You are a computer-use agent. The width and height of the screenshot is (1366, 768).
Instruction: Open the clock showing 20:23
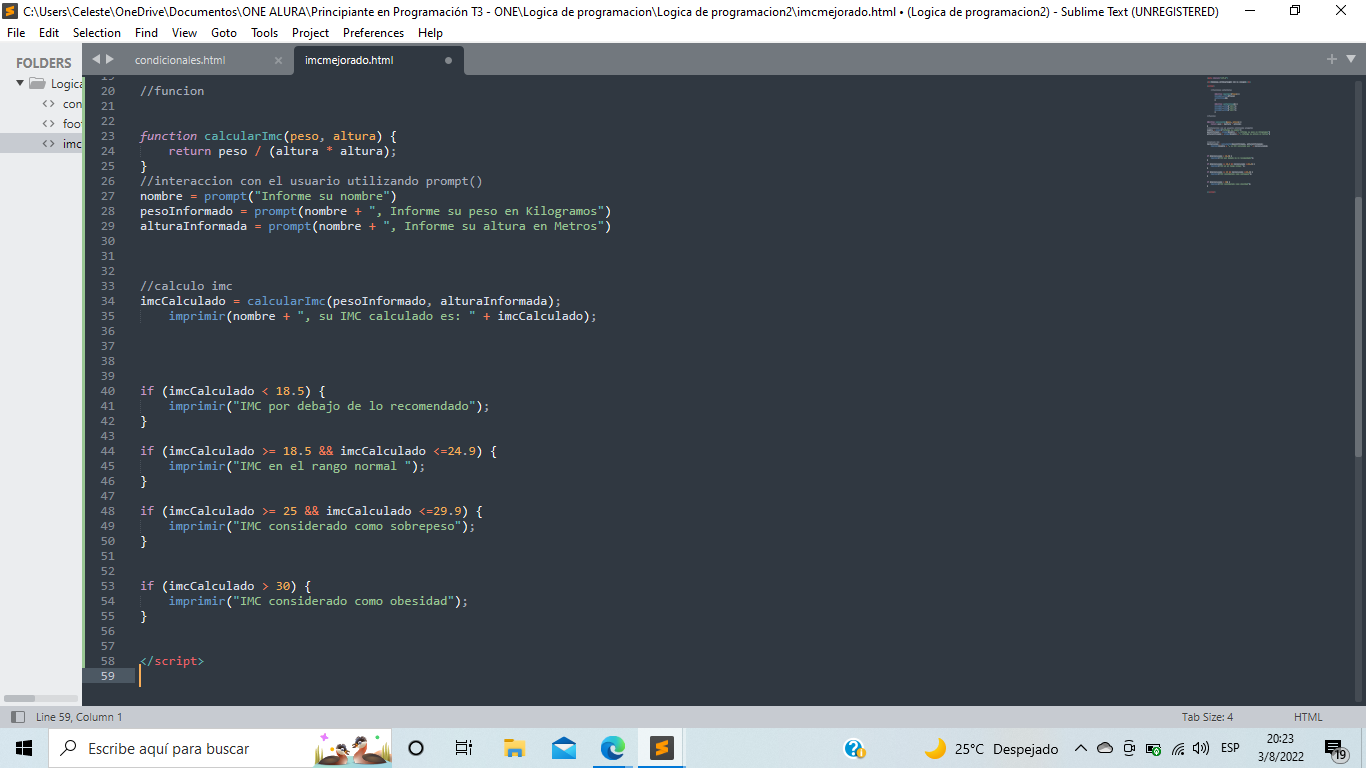pos(1280,748)
